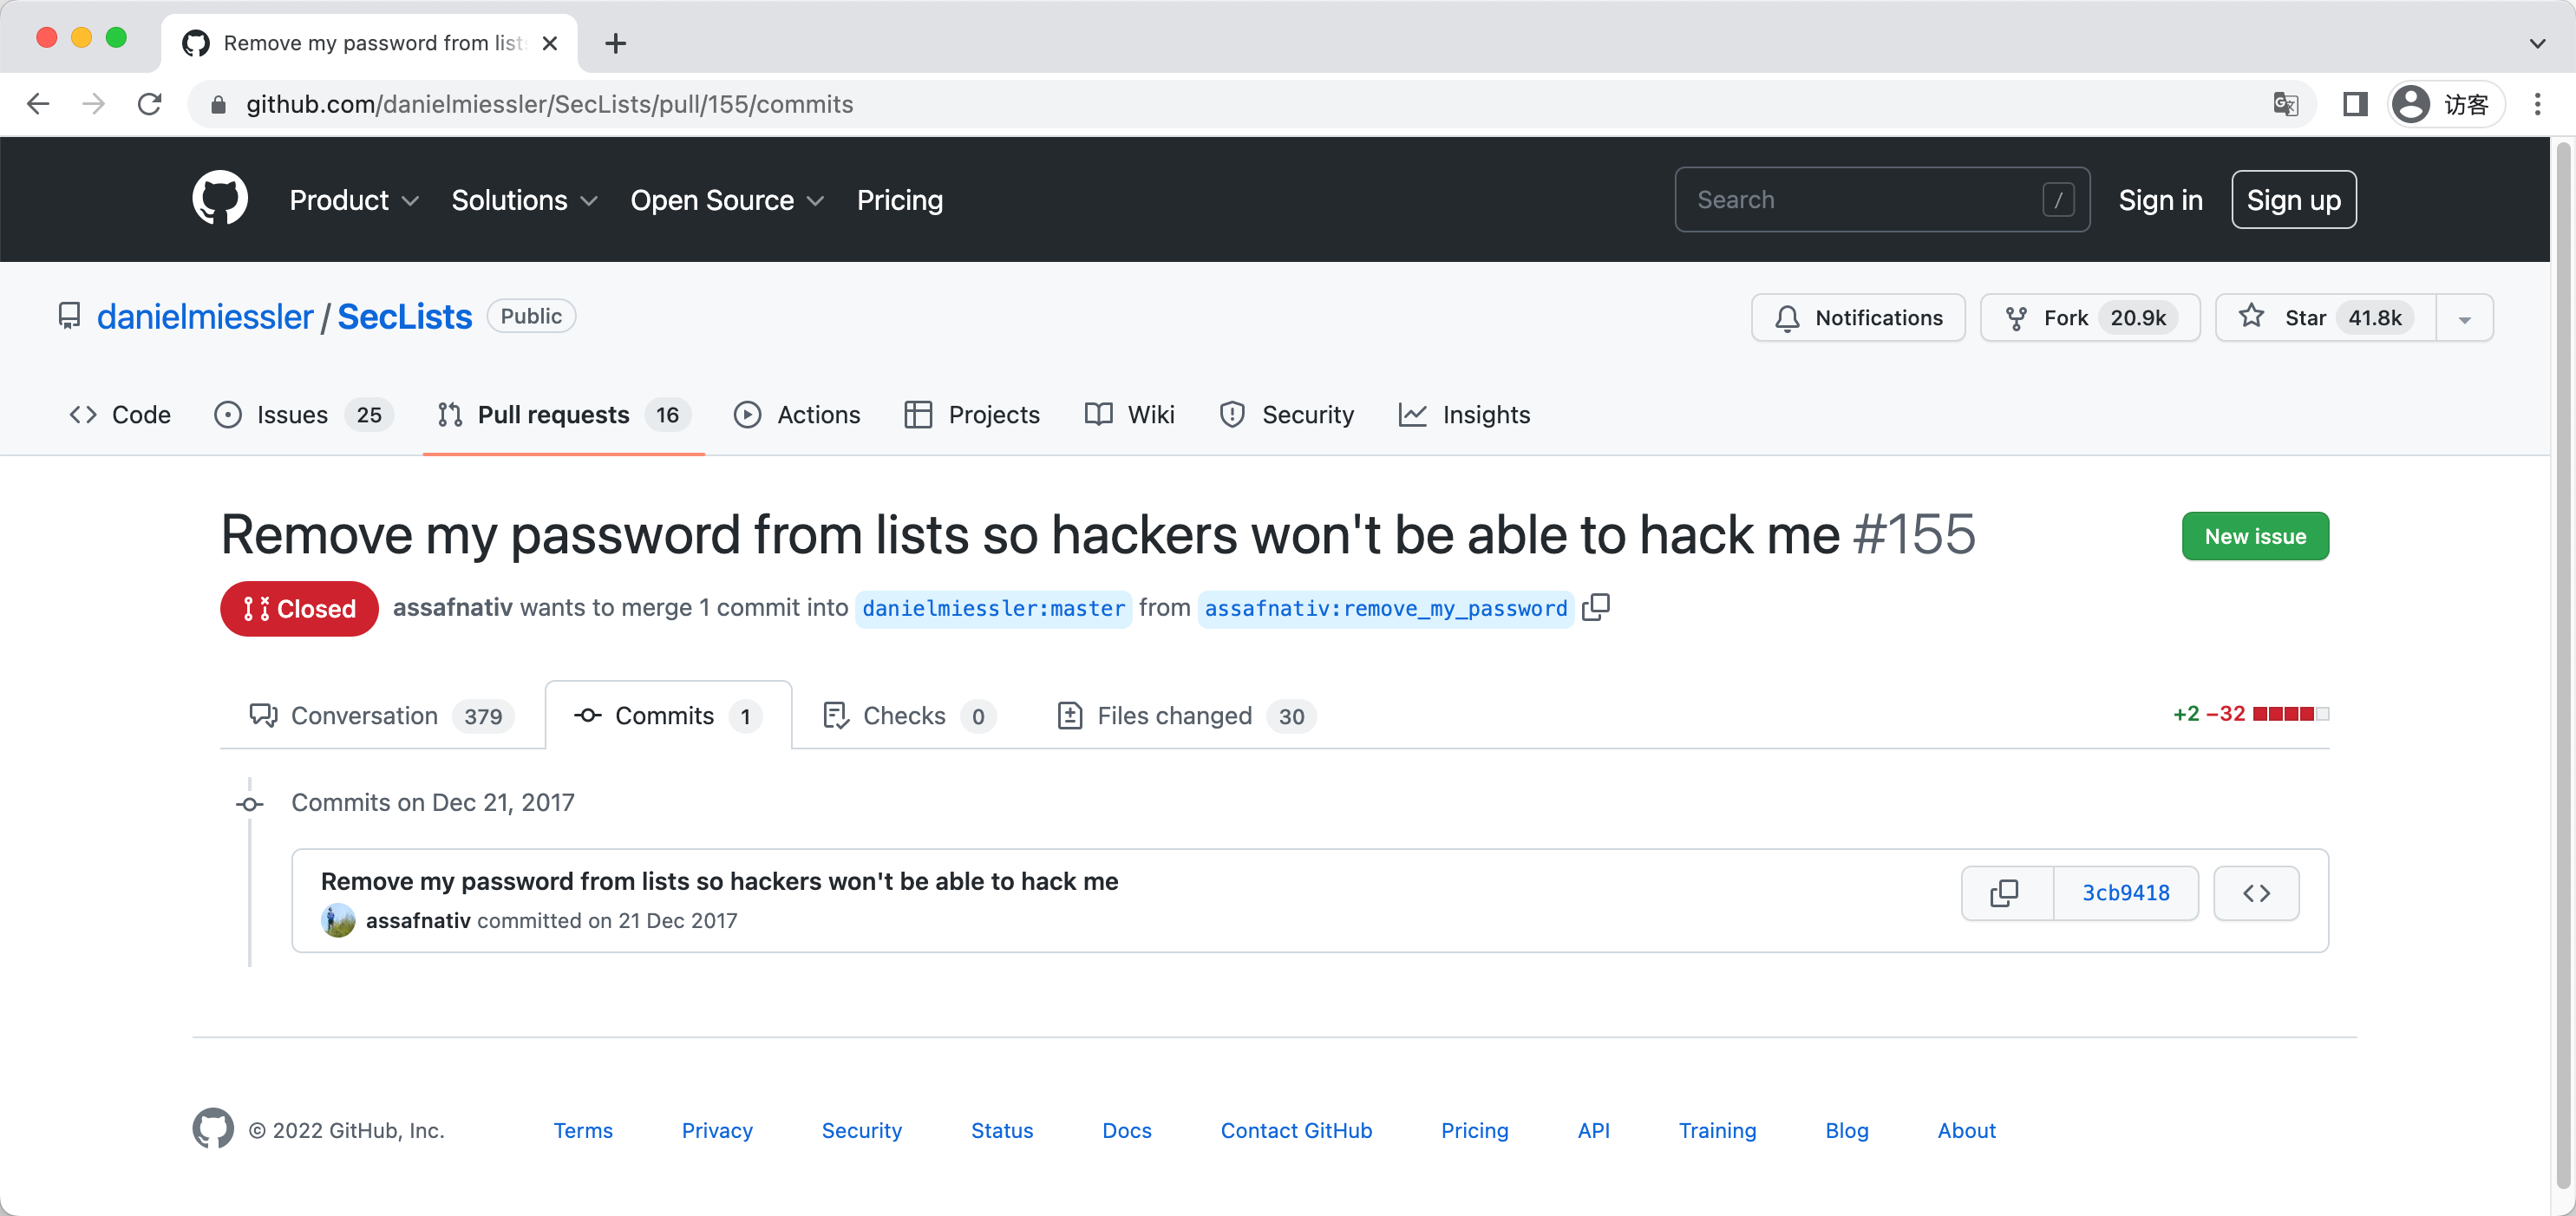Image resolution: width=2576 pixels, height=1216 pixels.
Task: Open the Conversation tab
Action: 380,715
